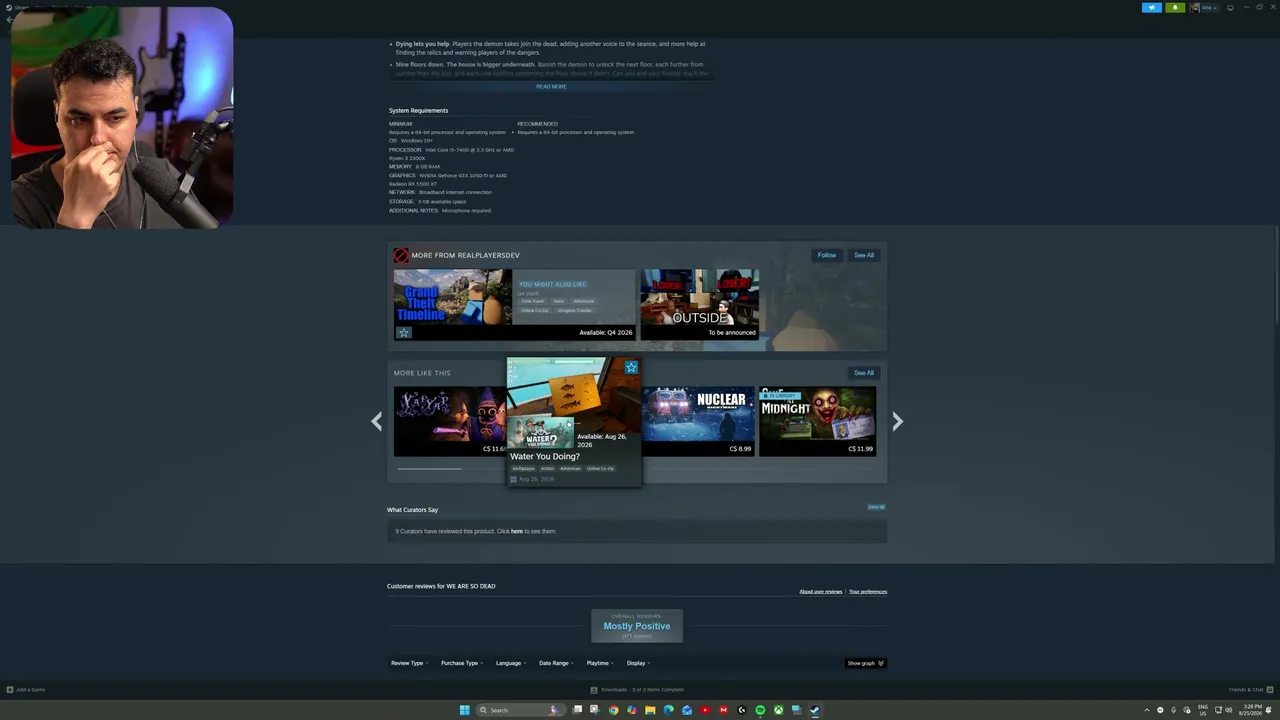The height and width of the screenshot is (720, 1280).
Task: Wishlist Water You Doing? via star icon
Action: (x=631, y=368)
